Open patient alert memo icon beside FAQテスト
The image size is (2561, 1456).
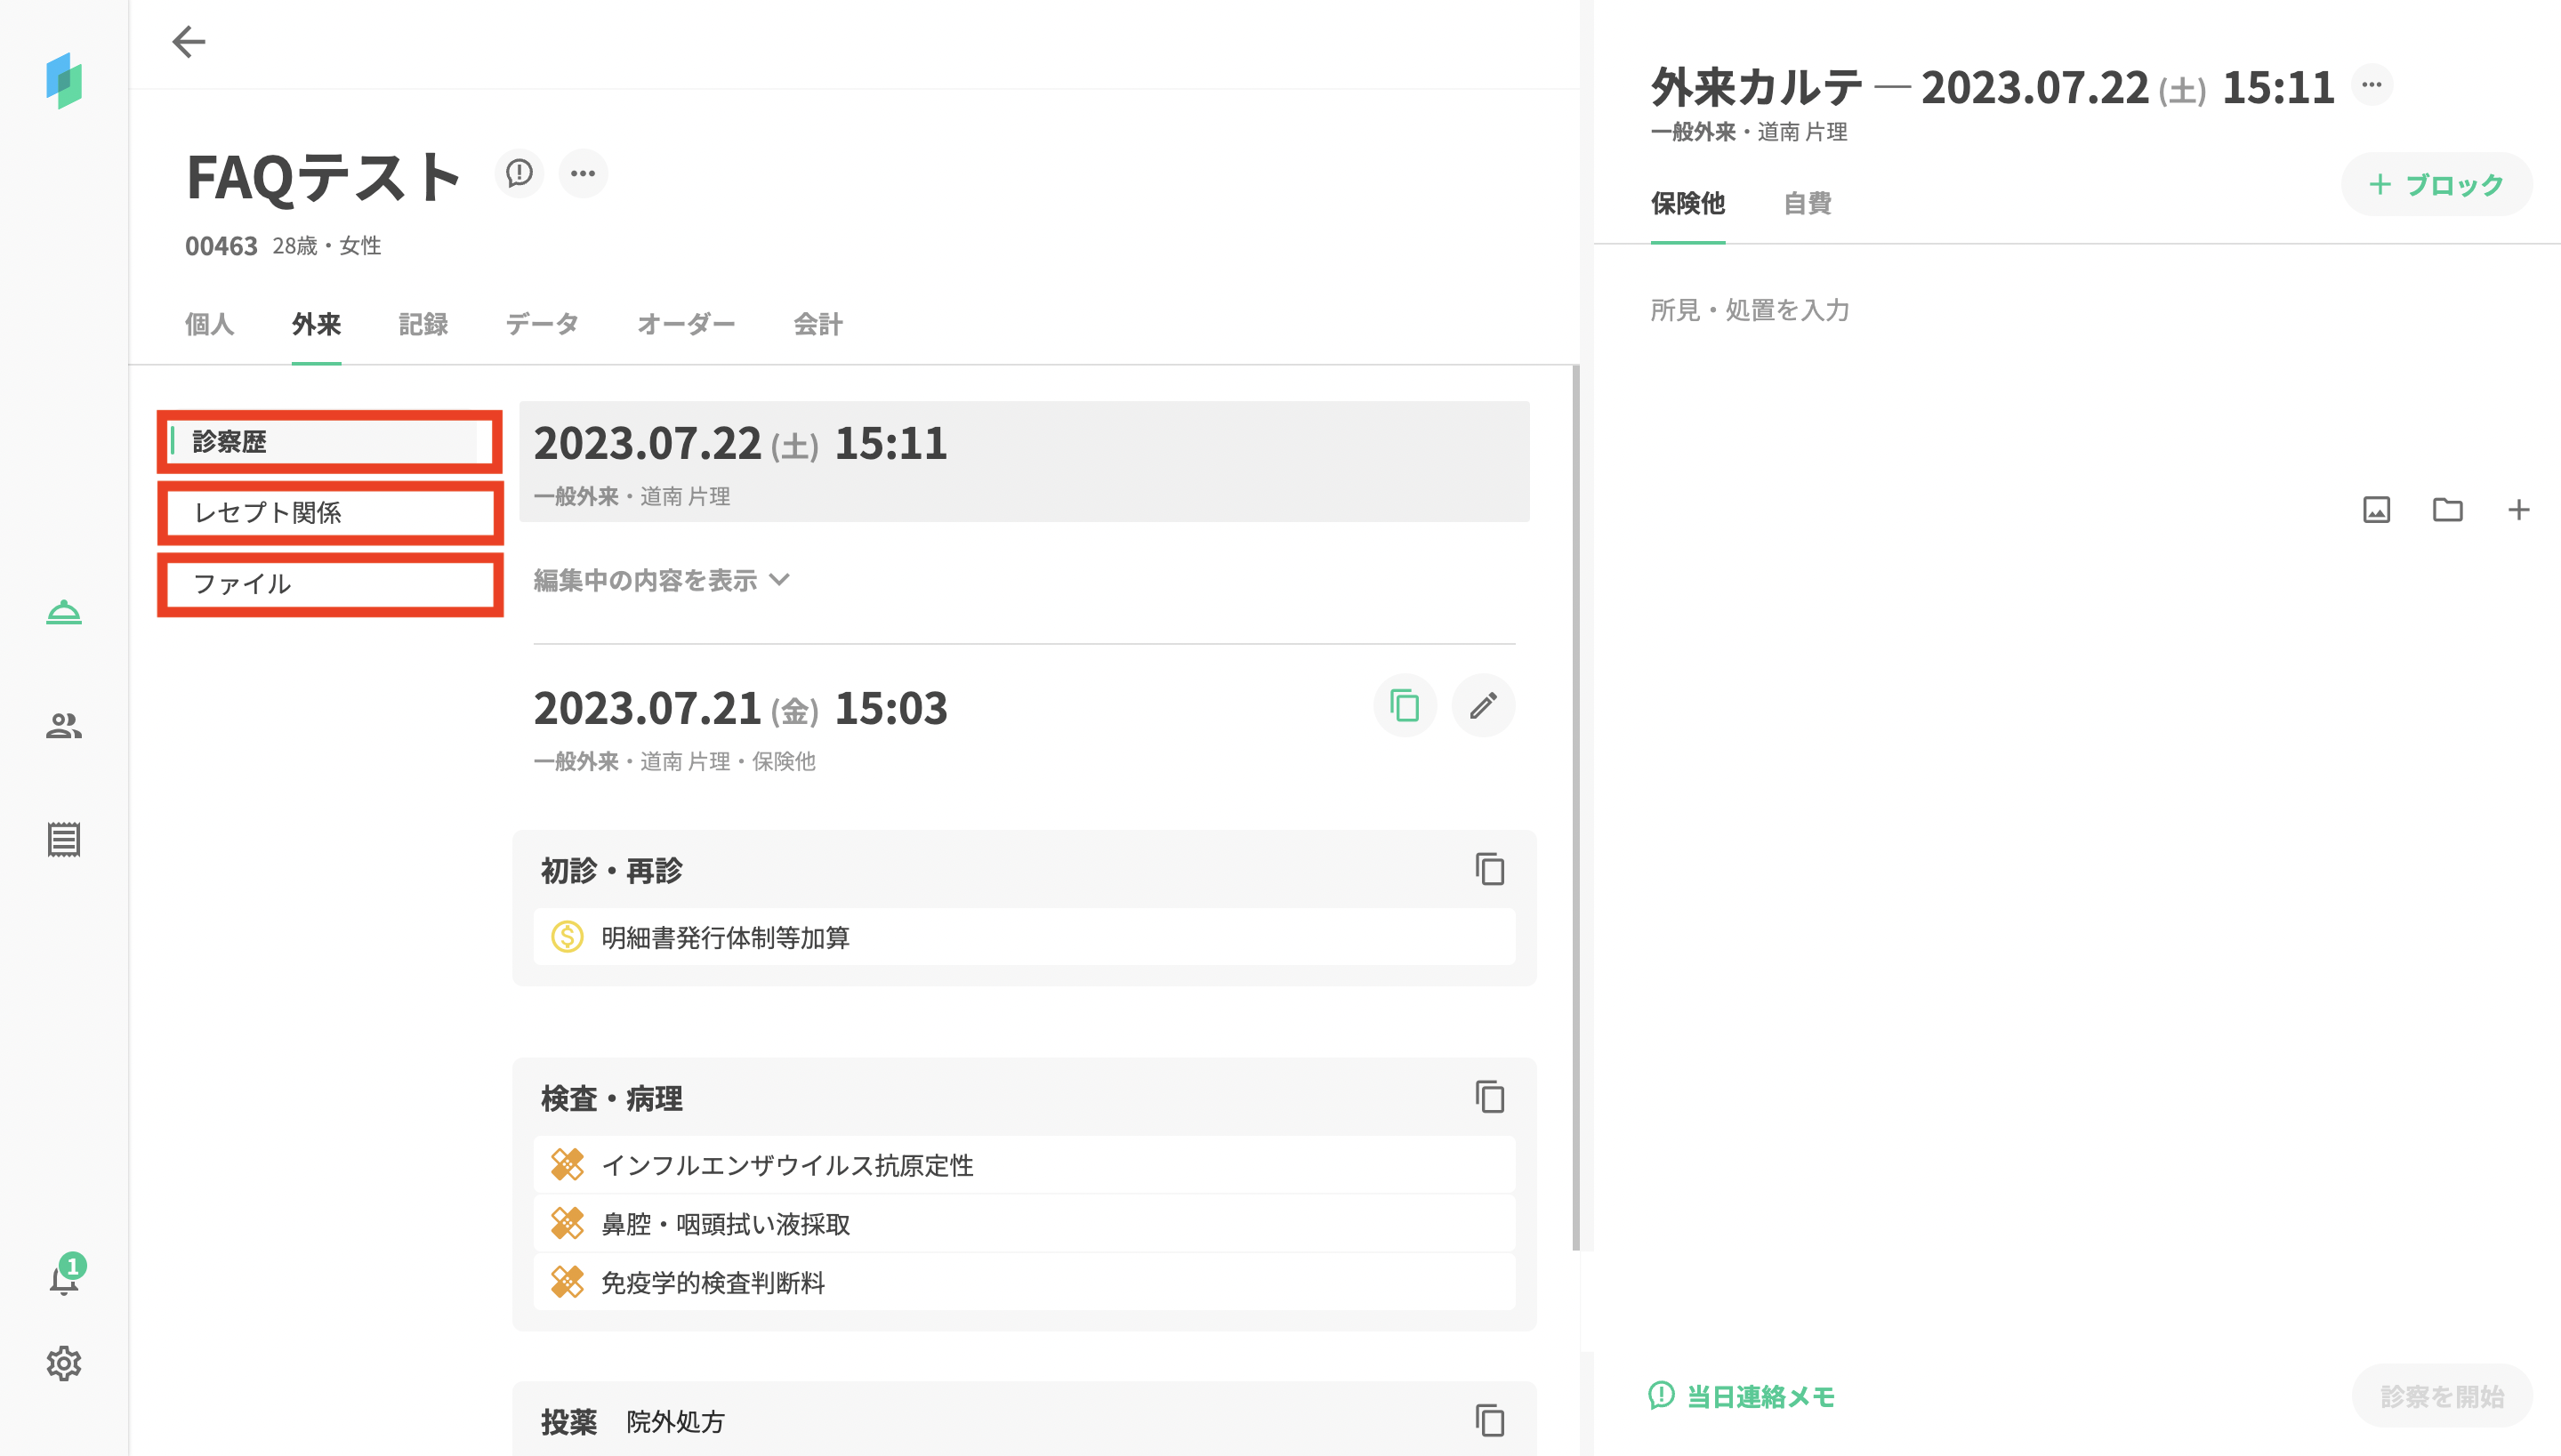[519, 173]
